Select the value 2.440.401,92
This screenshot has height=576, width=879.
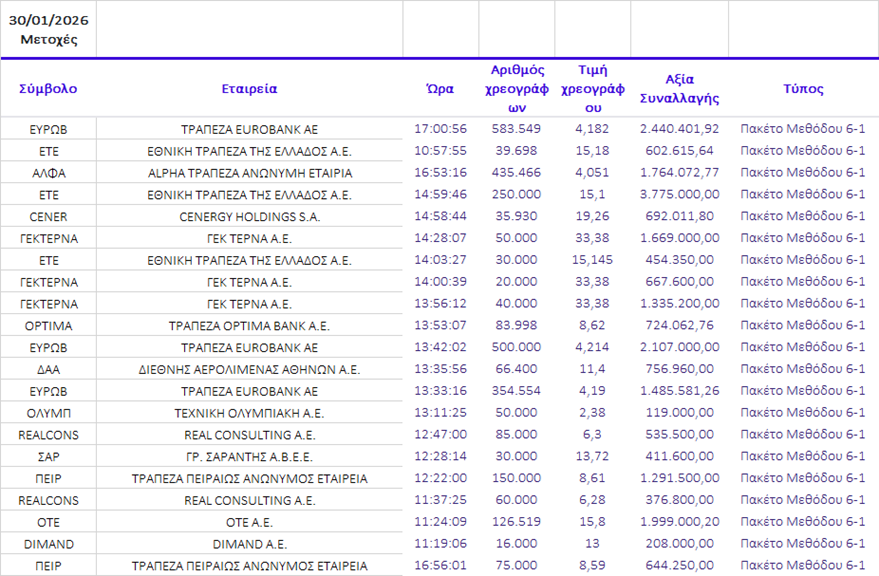coord(679,129)
